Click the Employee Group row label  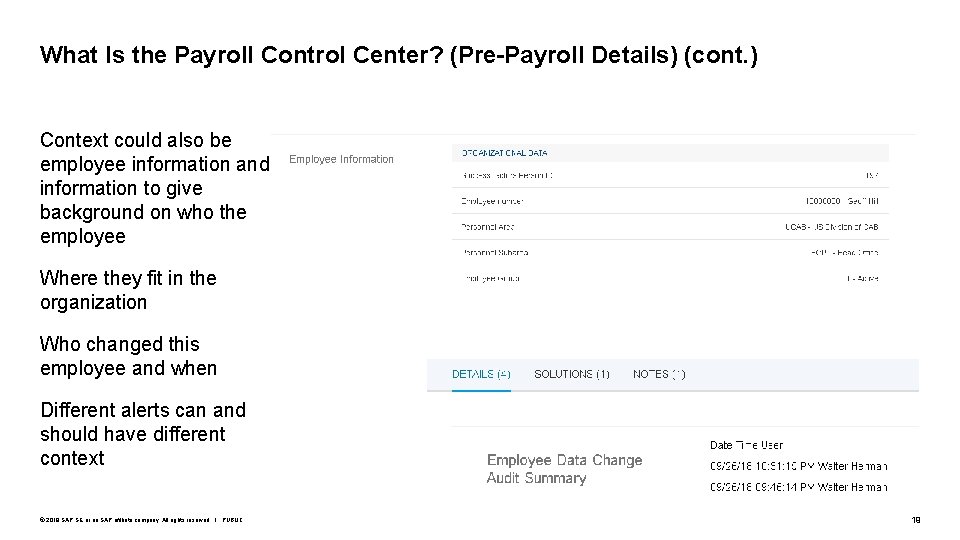pyautogui.click(x=490, y=278)
